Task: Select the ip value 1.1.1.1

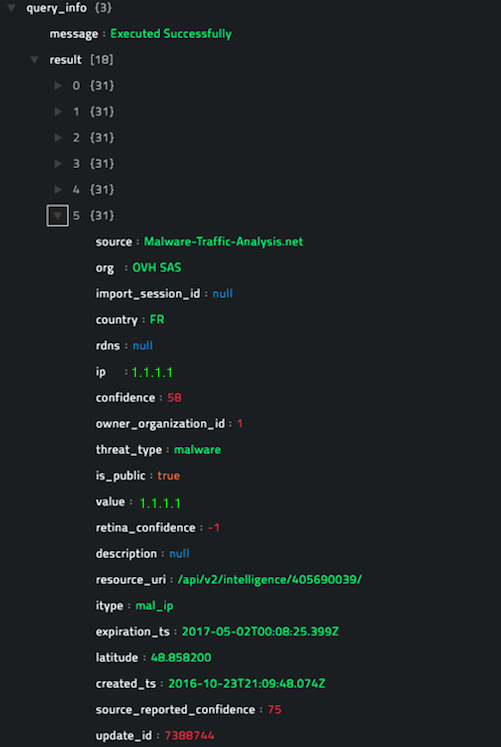Action: point(152,372)
